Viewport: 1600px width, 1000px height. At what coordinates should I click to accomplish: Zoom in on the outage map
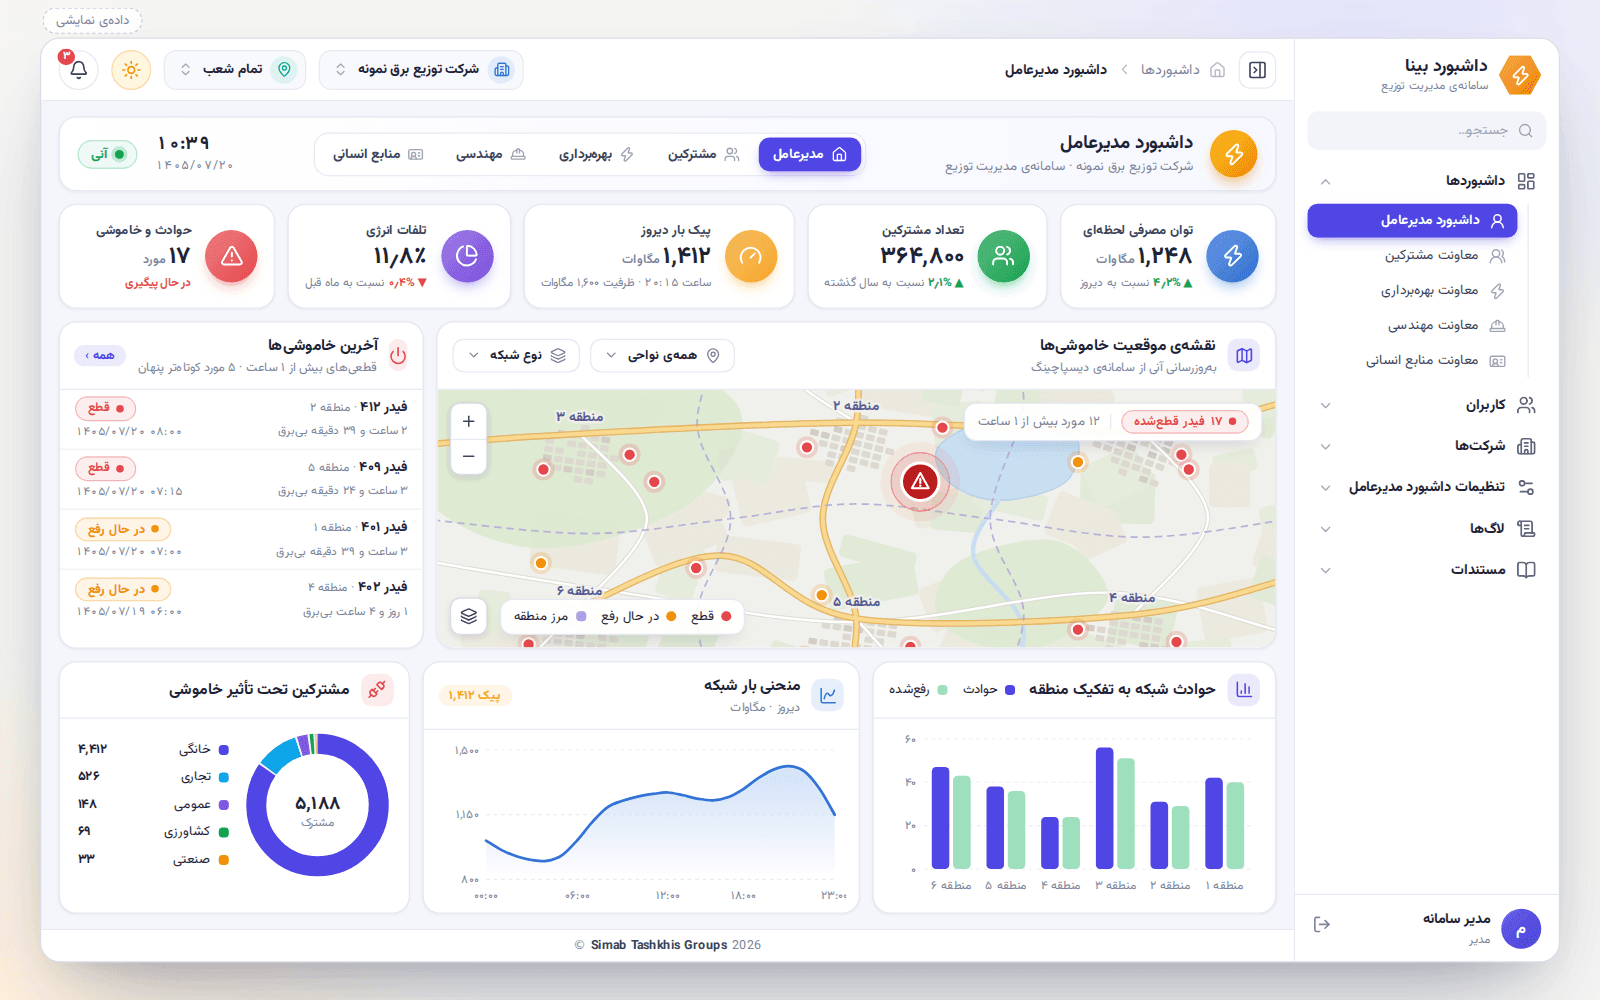[469, 421]
